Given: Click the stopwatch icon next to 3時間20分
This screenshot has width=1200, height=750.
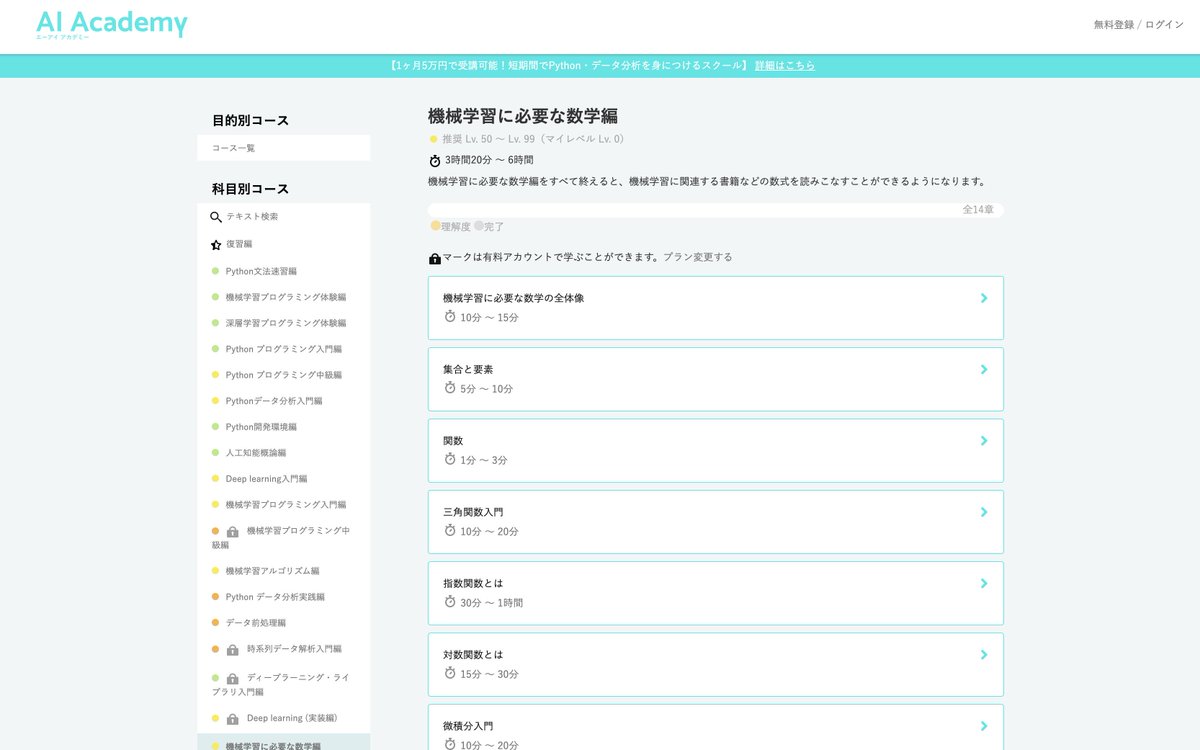Looking at the screenshot, I should click(435, 160).
